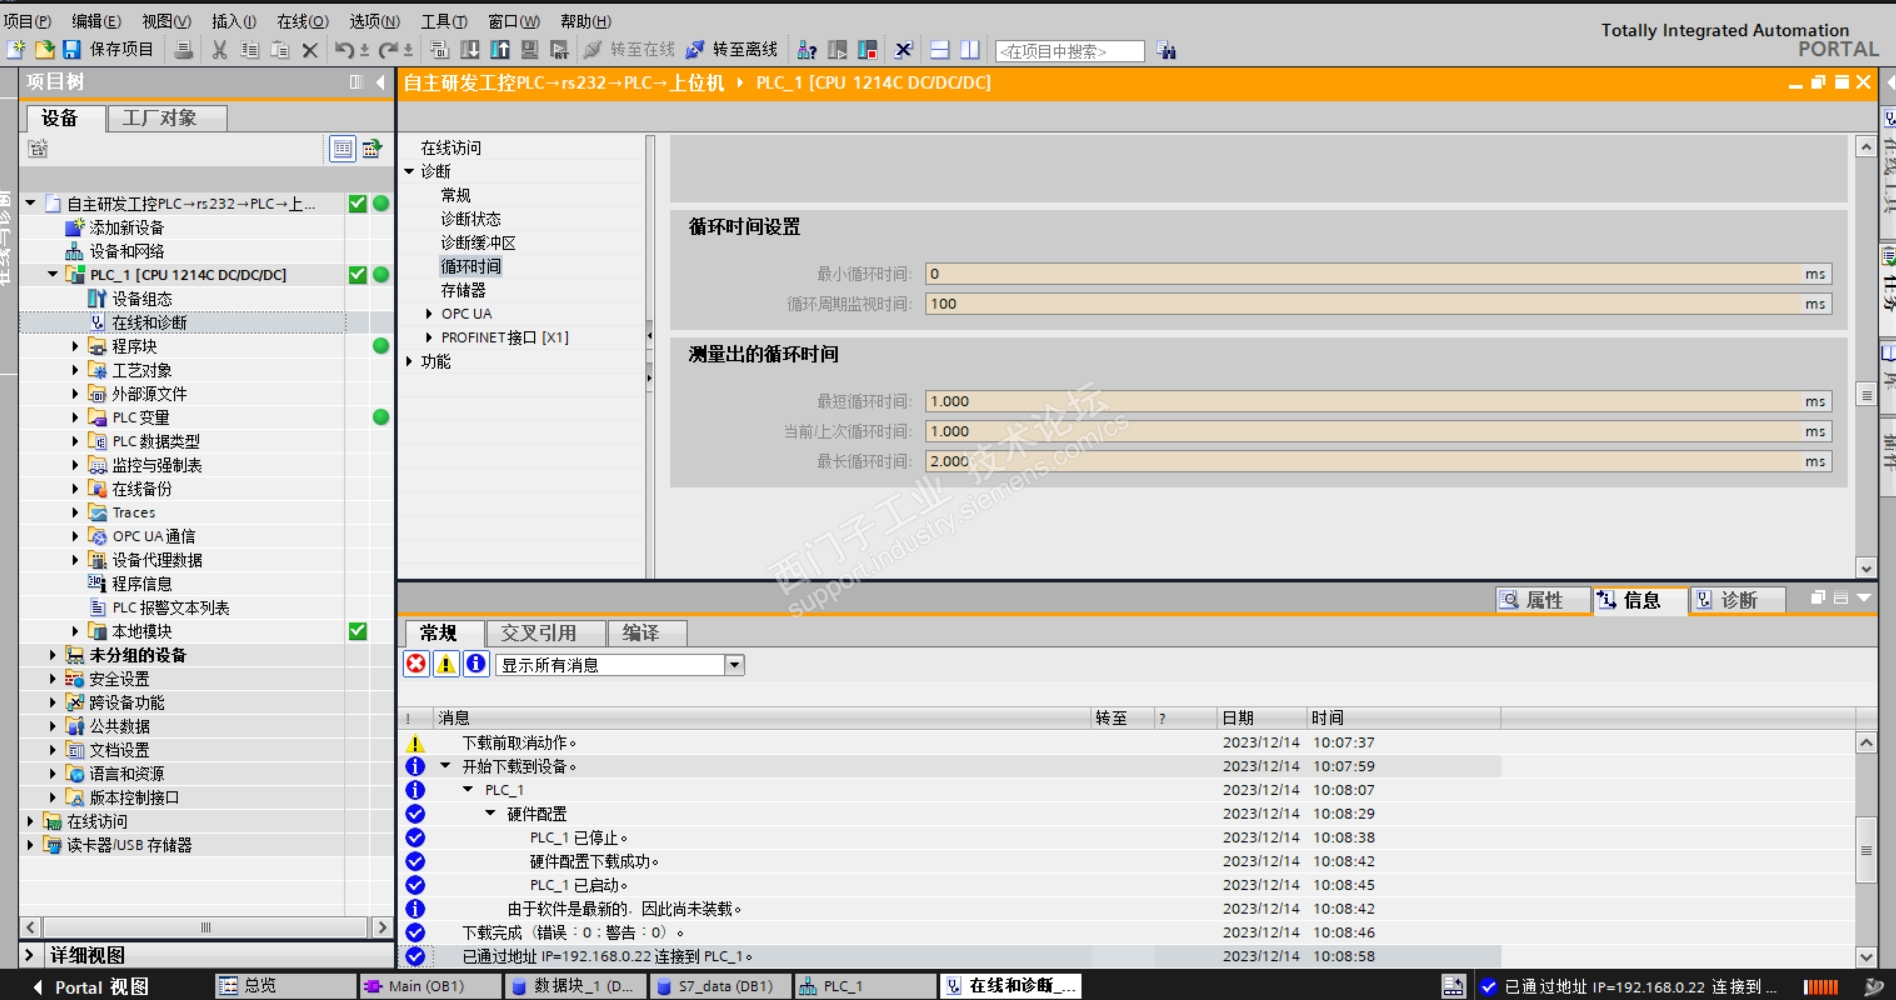1896x1000 pixels.
Task: Click the search in project binoculars icon
Action: [x=1166, y=50]
